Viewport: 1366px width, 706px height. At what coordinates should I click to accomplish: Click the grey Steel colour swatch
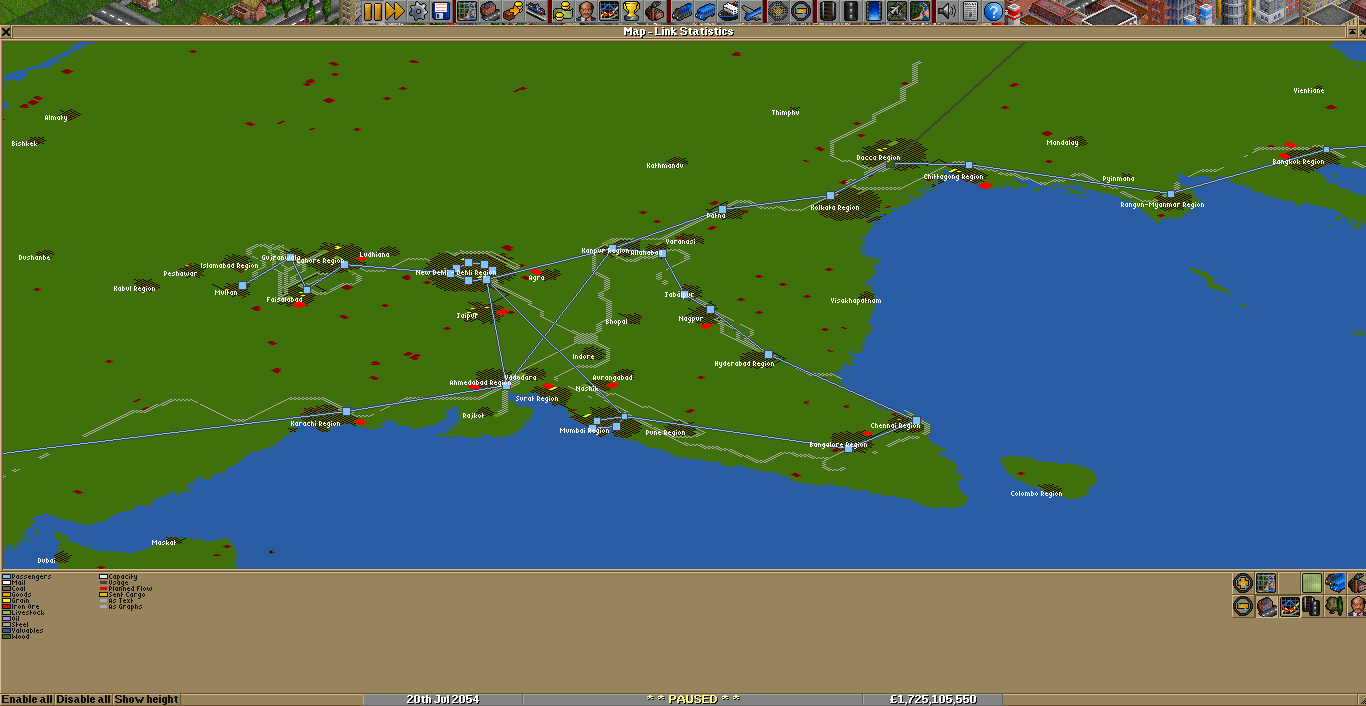pyautogui.click(x=6, y=625)
